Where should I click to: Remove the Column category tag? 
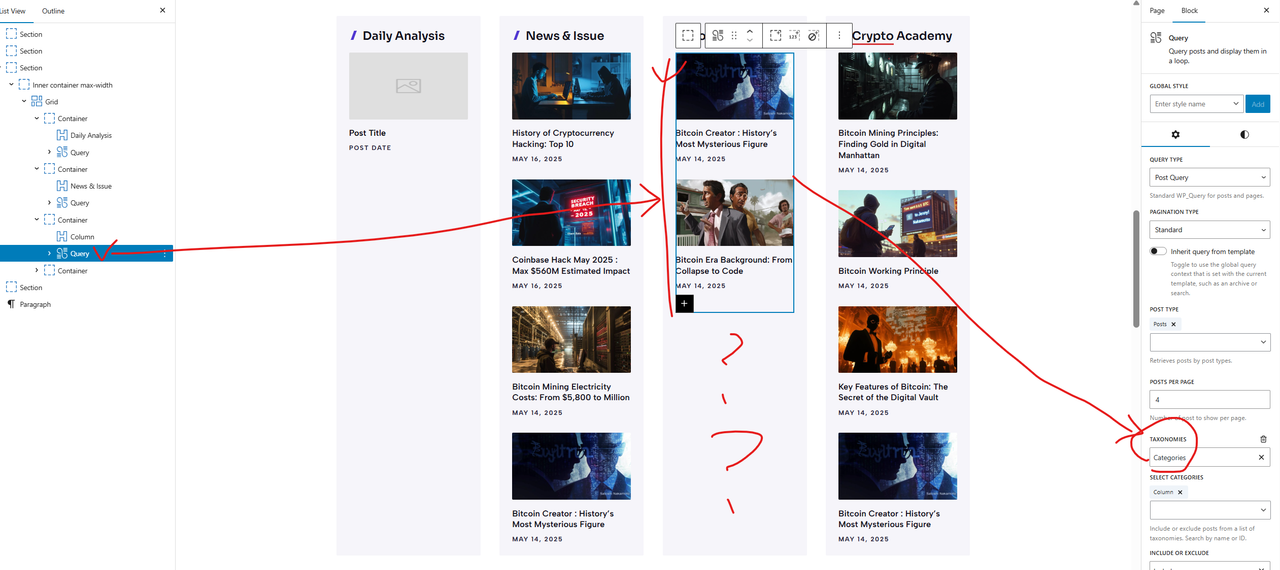point(1180,492)
